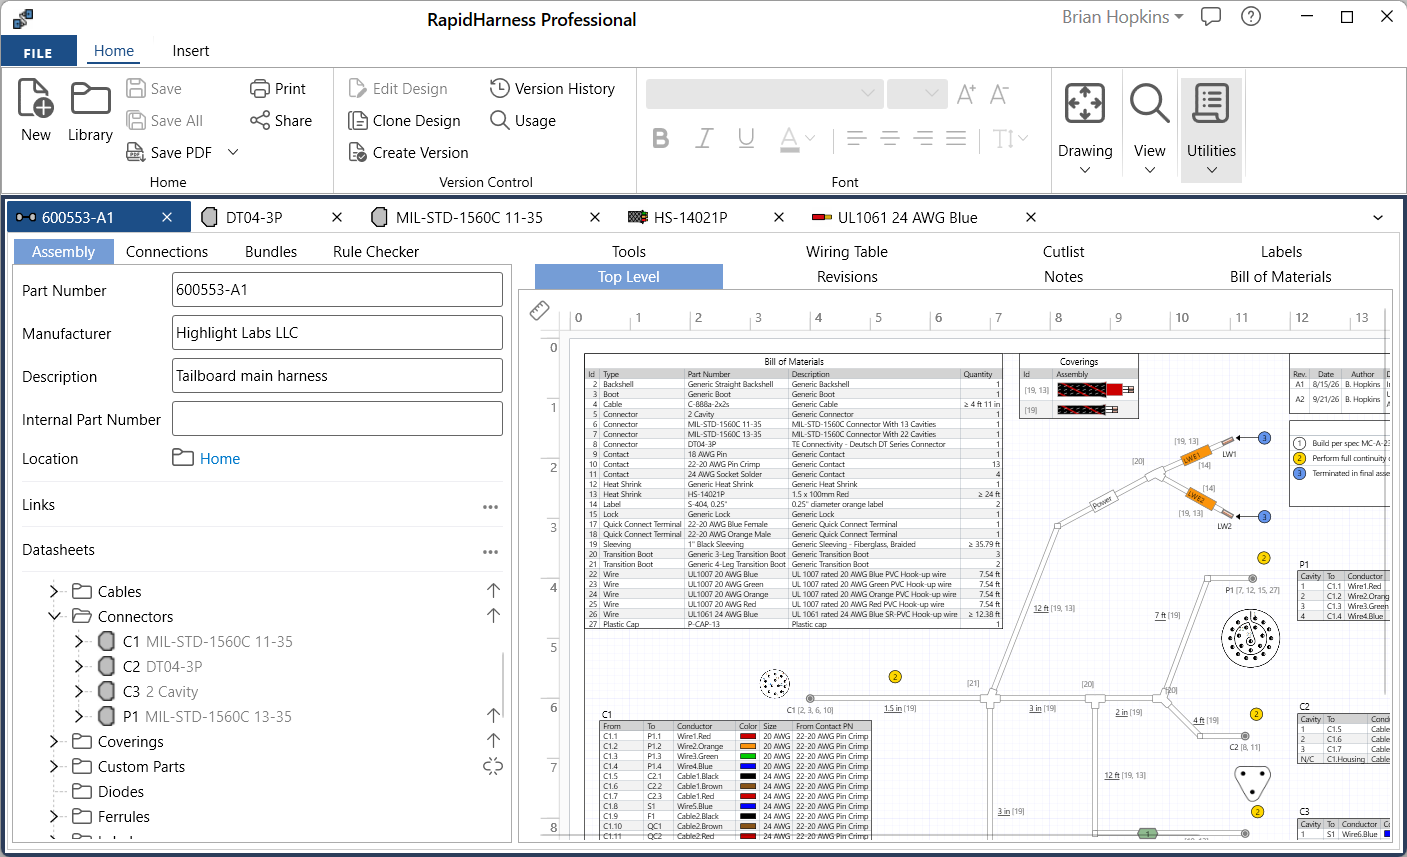Follow the Home location link

coord(220,459)
